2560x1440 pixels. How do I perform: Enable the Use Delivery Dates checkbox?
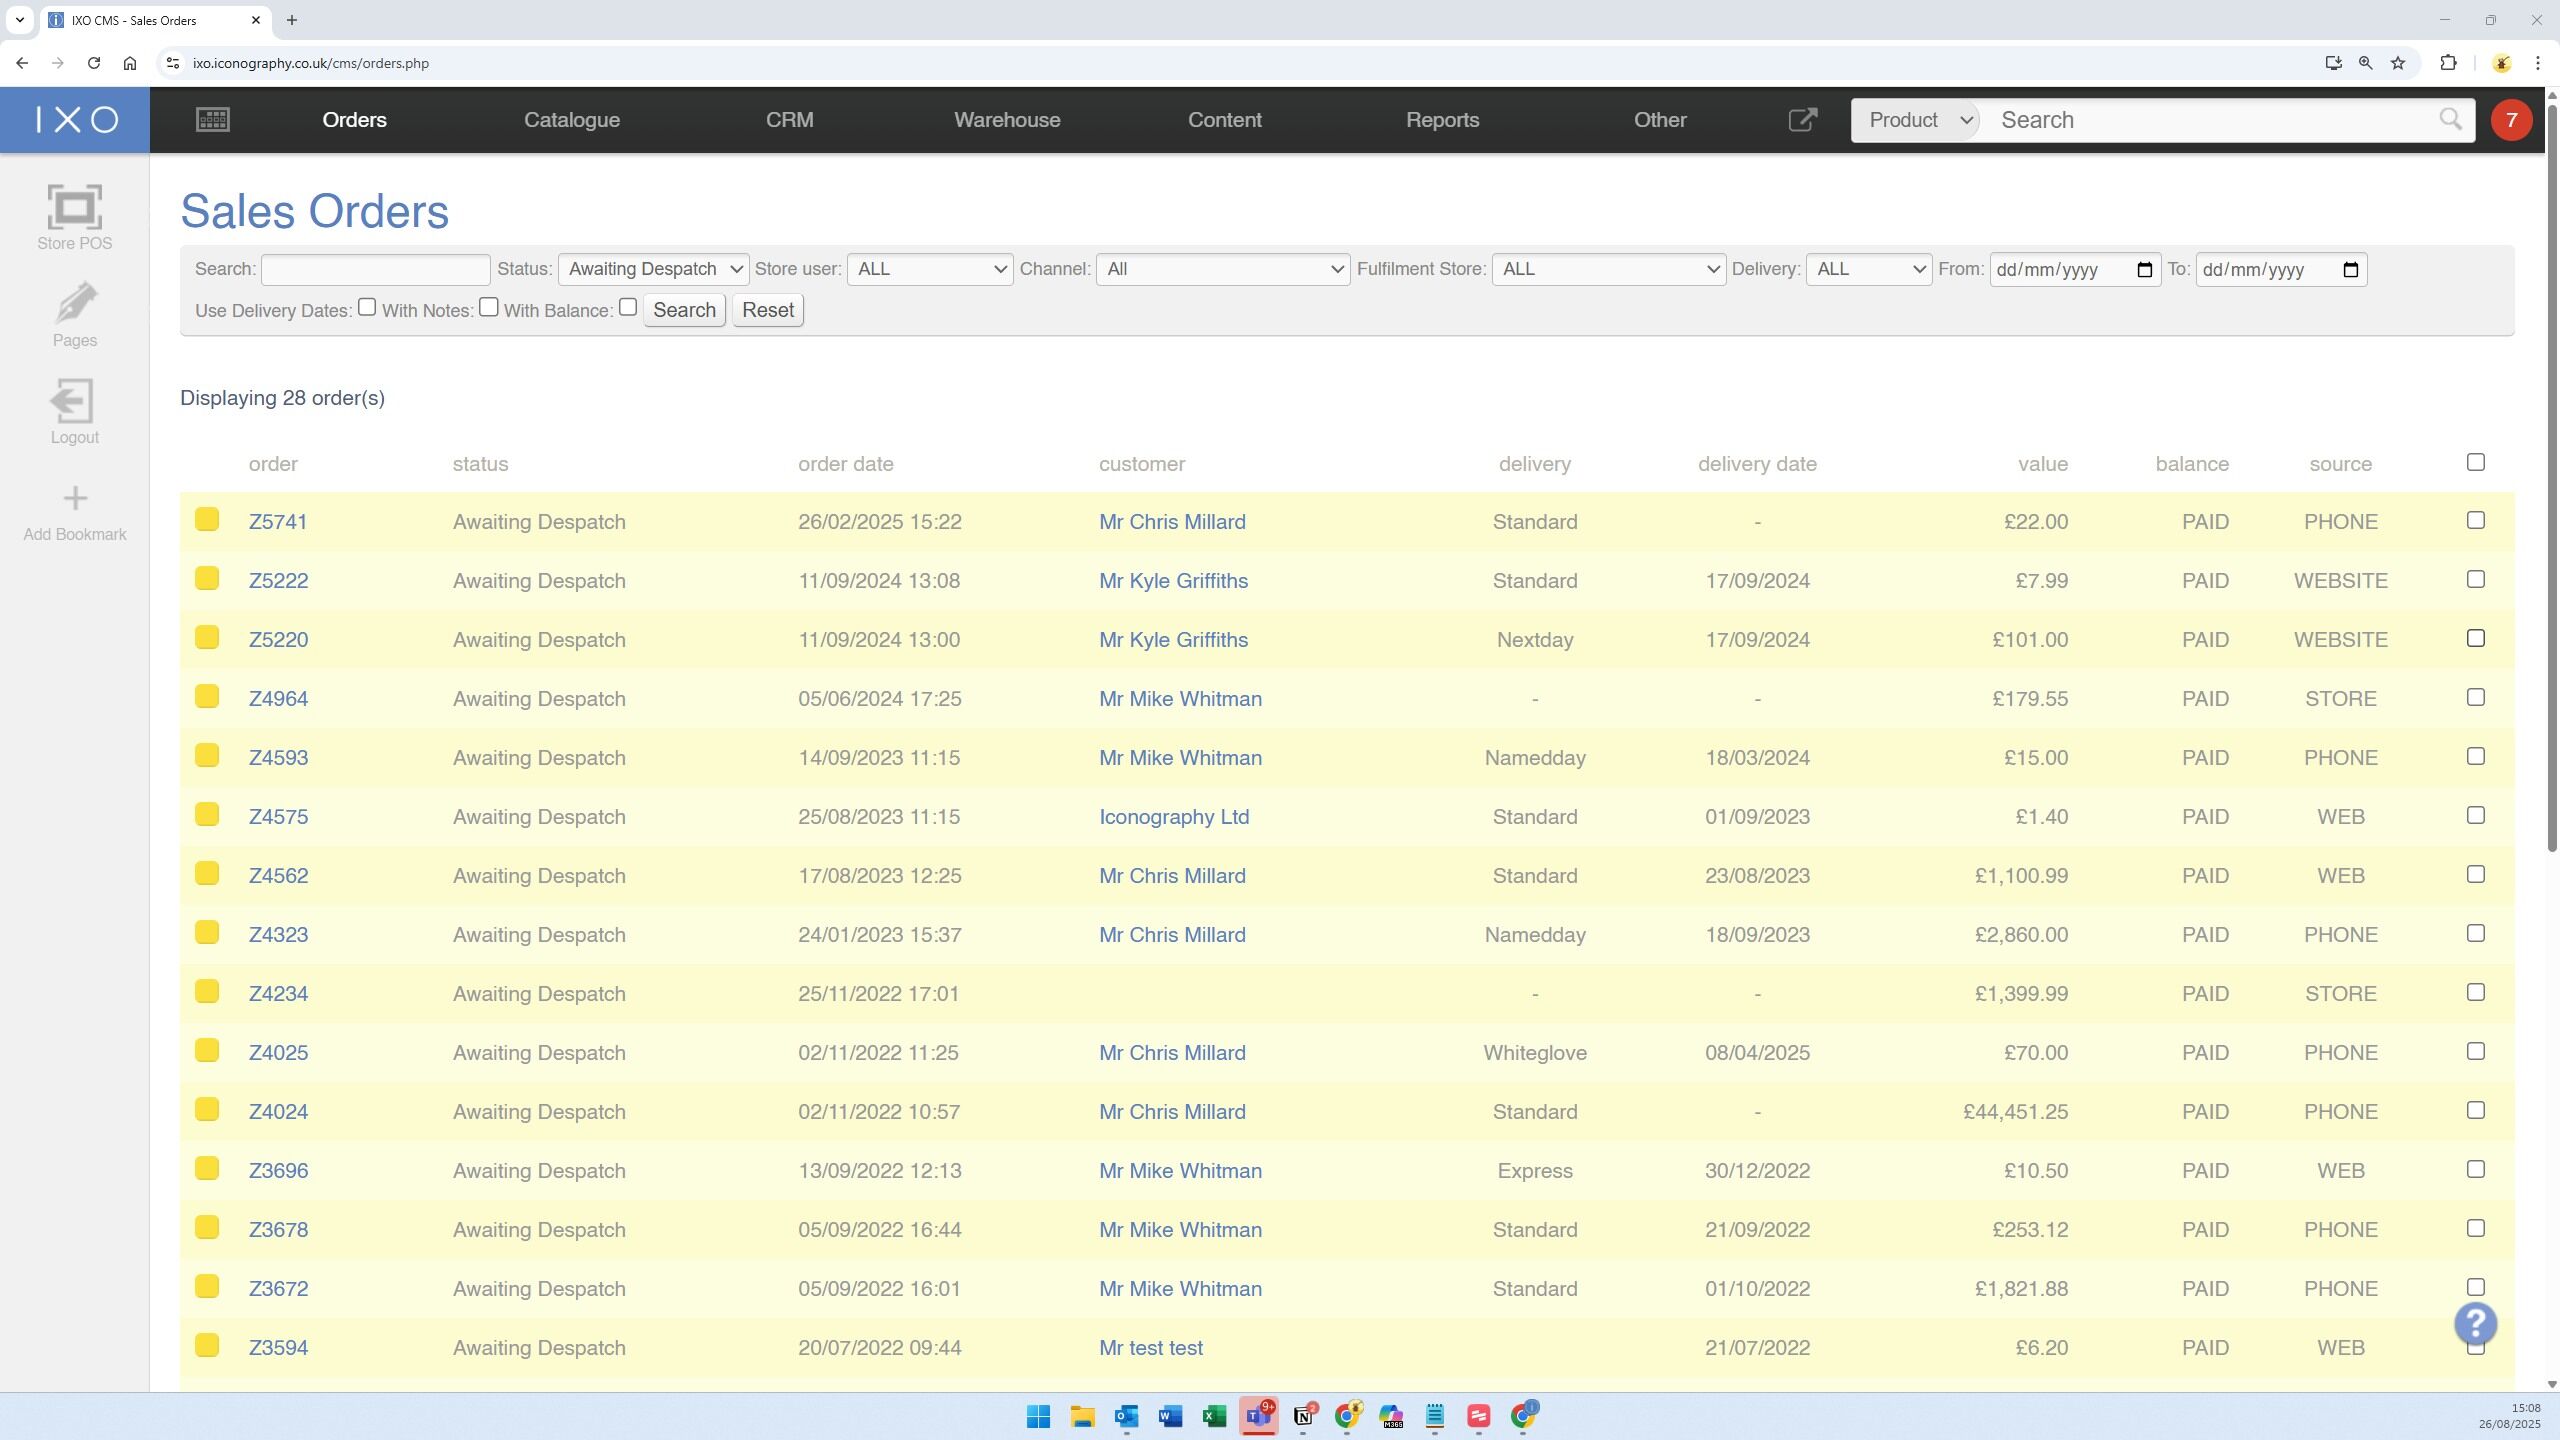(x=367, y=308)
